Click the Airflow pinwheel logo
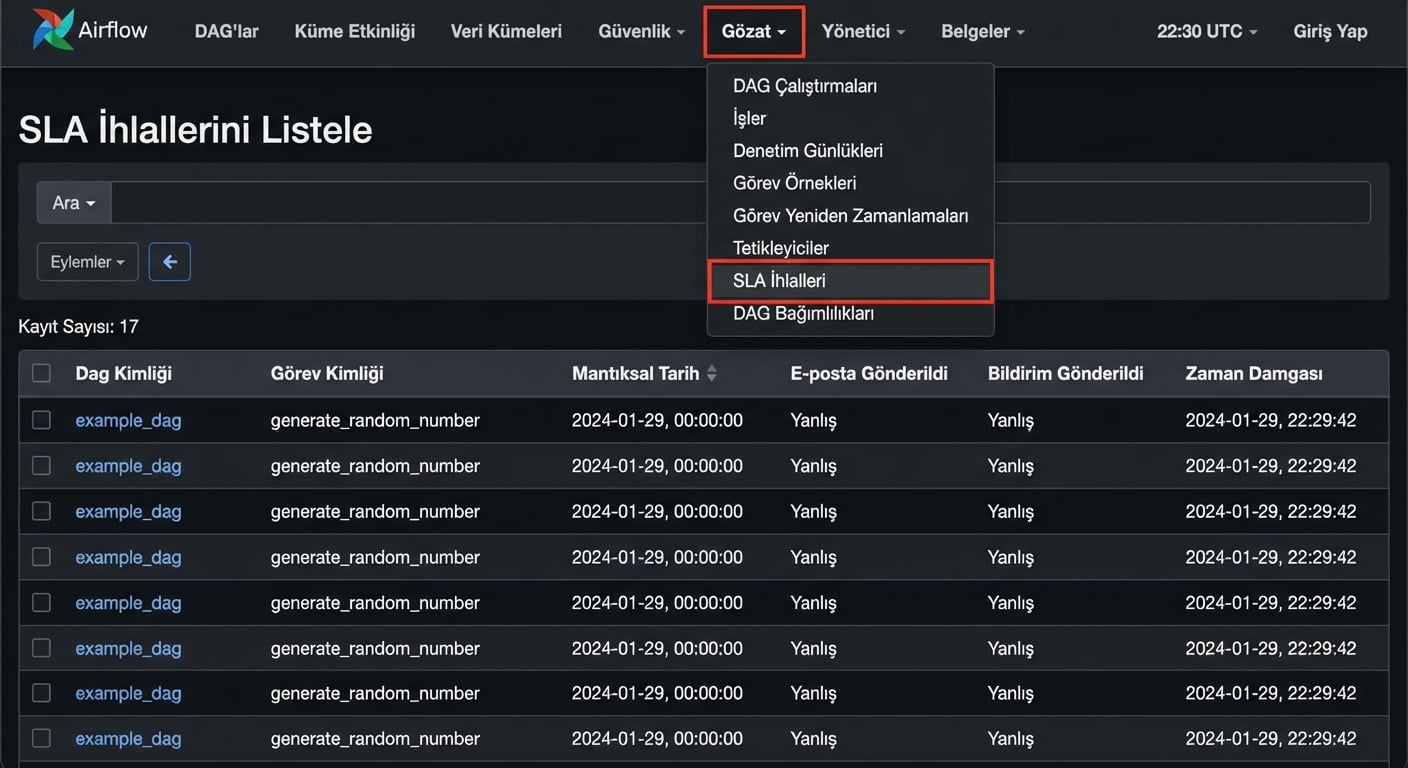 click(x=52, y=30)
